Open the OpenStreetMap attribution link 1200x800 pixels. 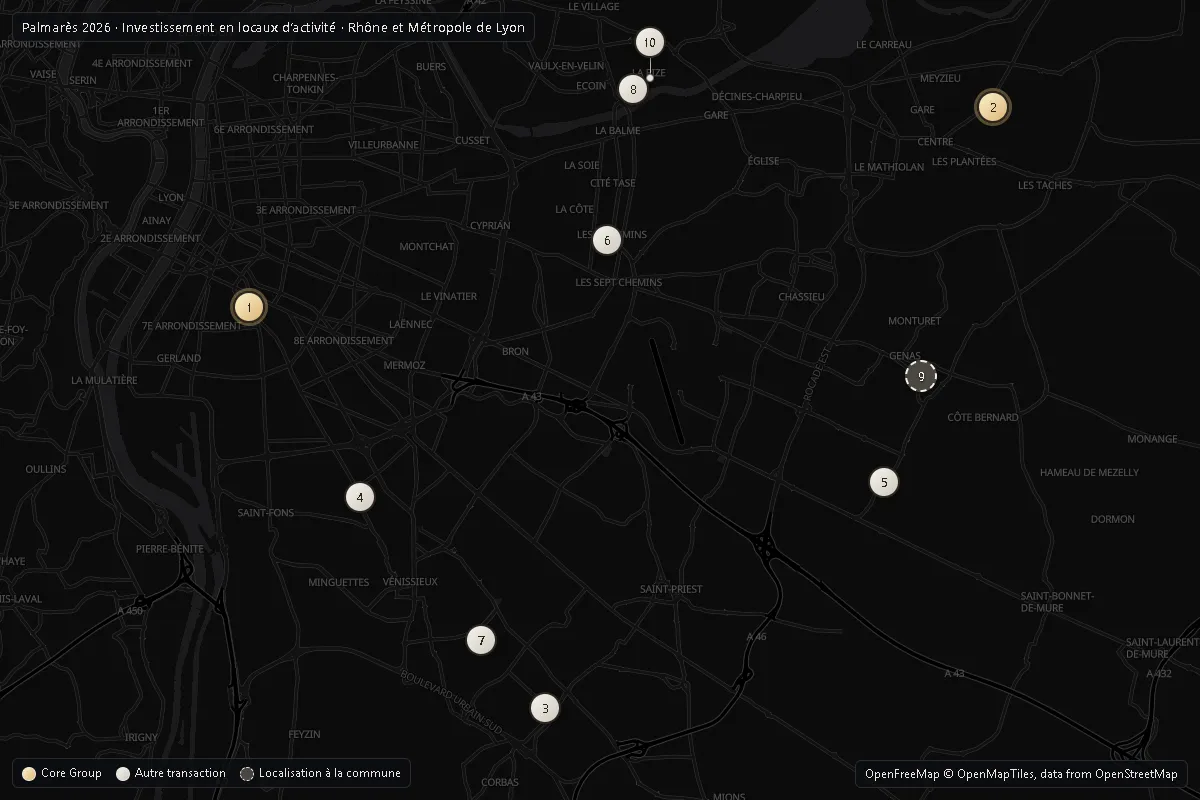[1137, 774]
